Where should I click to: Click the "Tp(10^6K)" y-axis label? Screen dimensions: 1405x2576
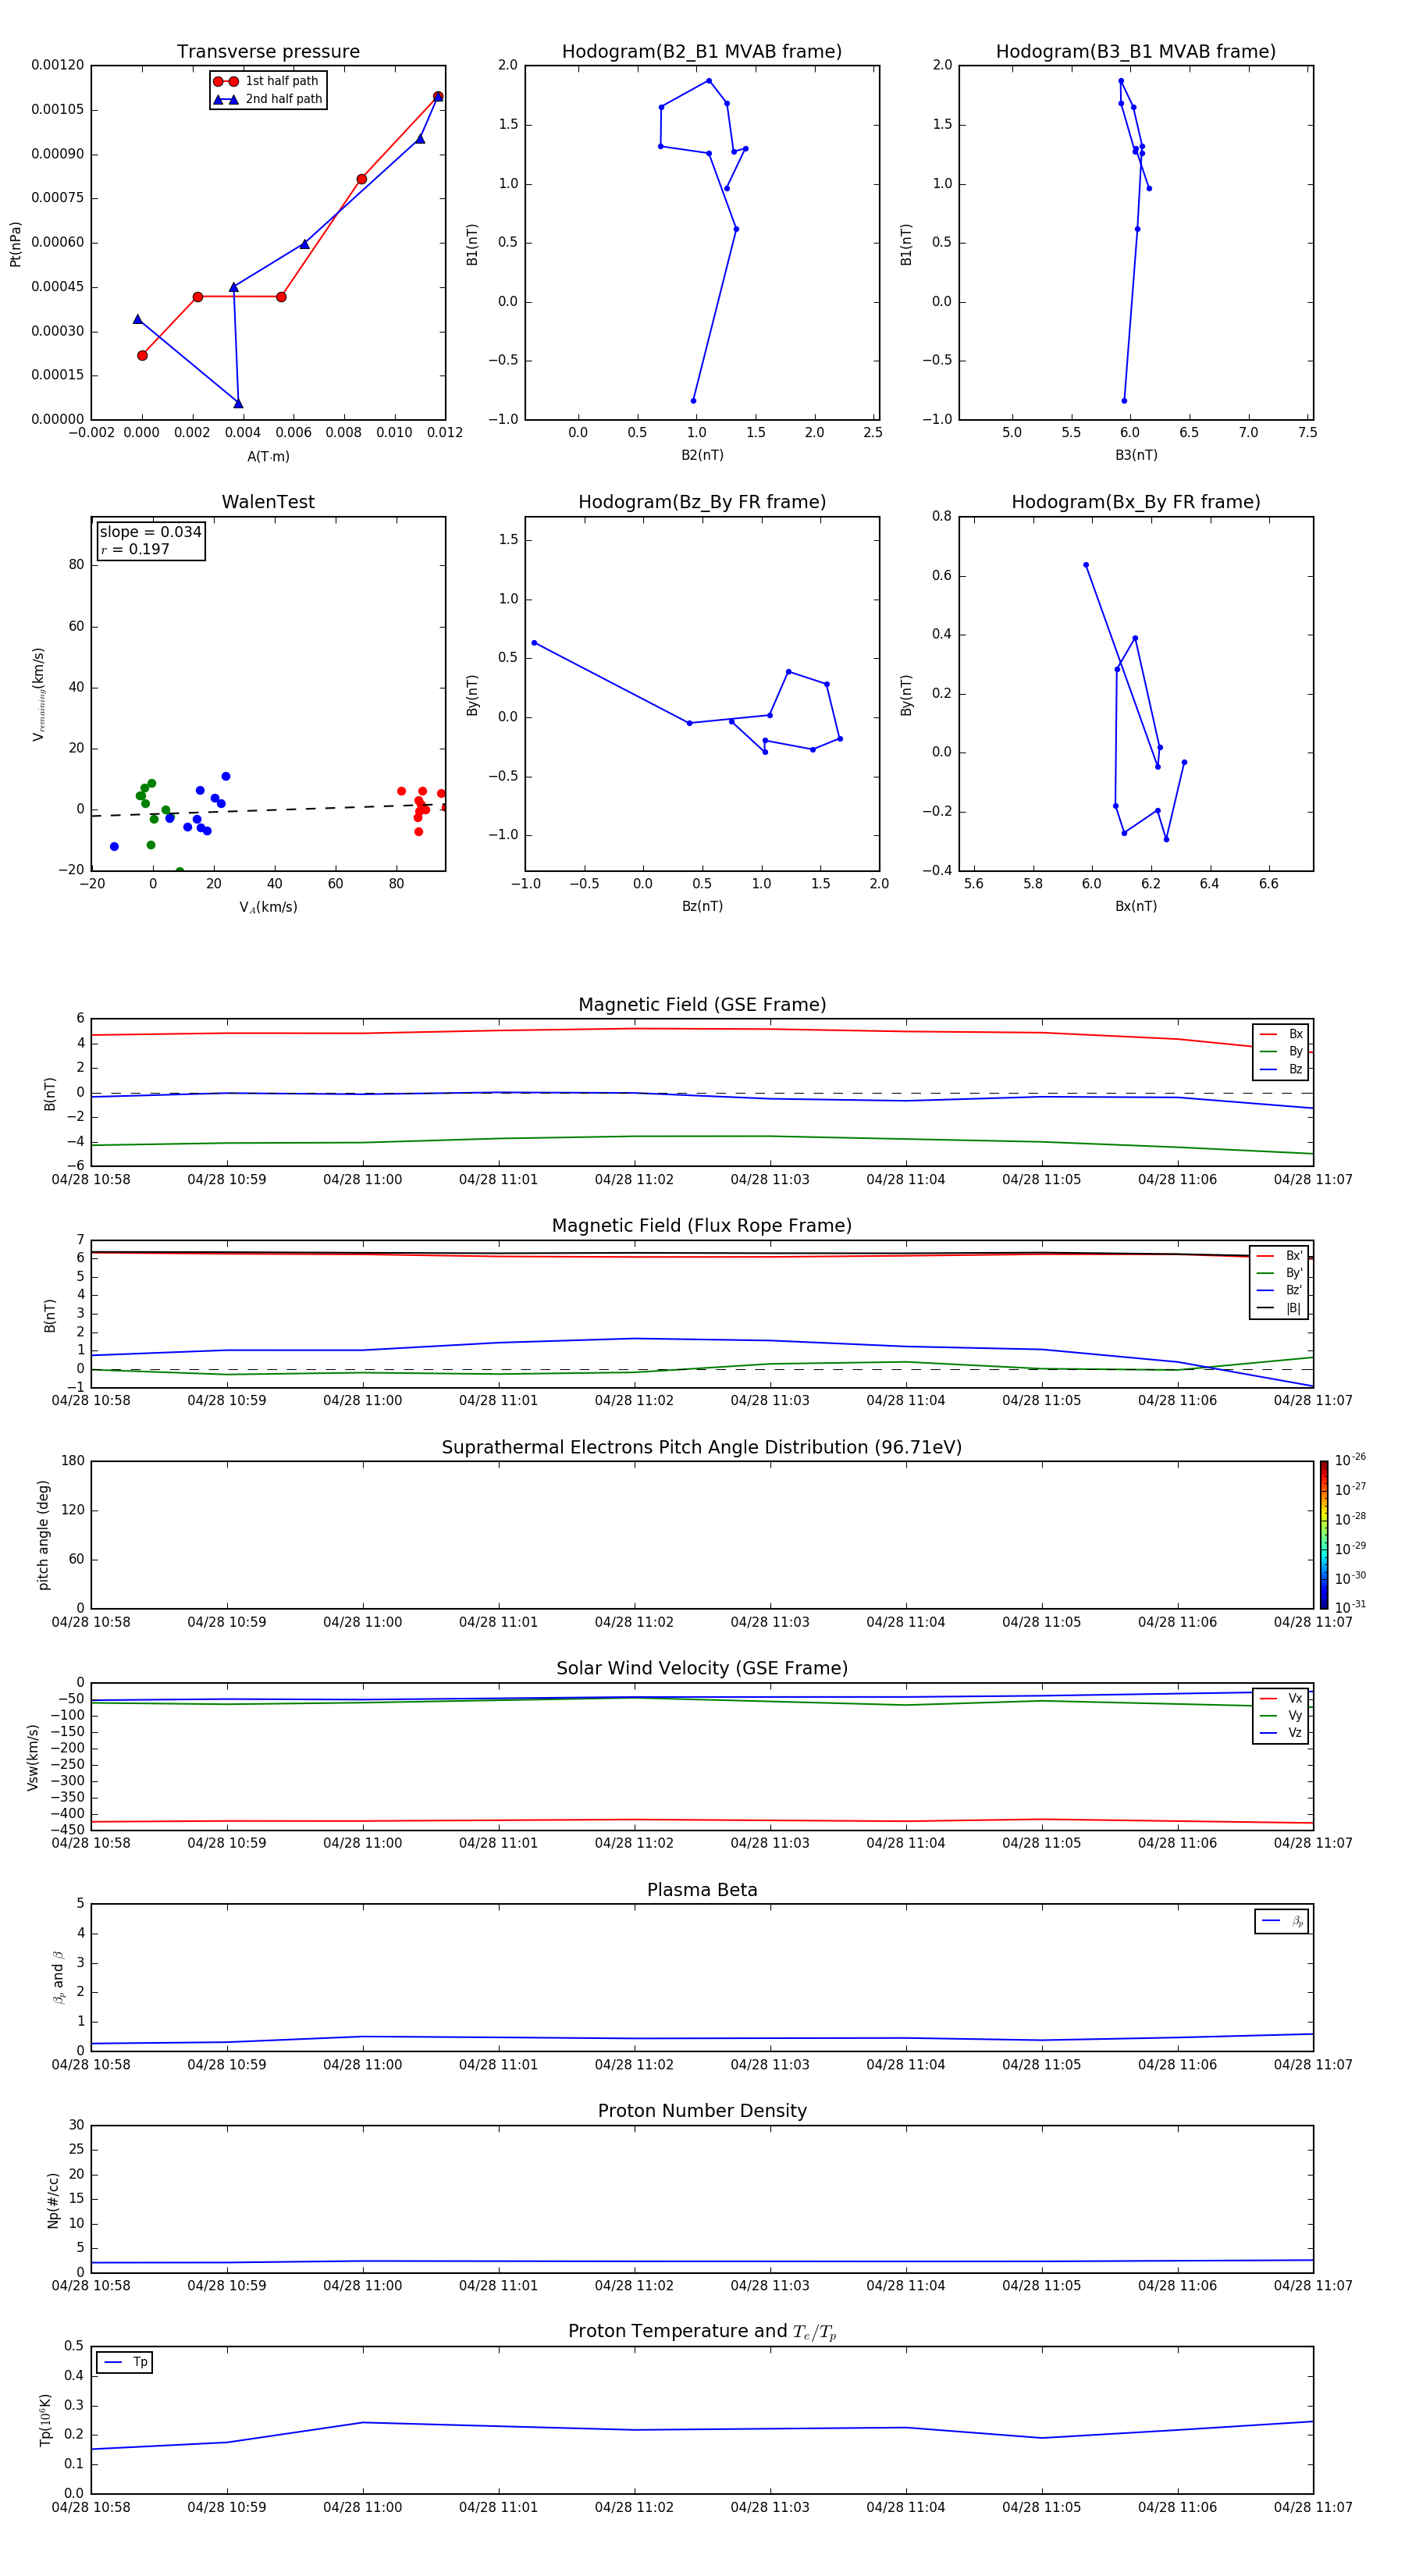pos(45,2420)
